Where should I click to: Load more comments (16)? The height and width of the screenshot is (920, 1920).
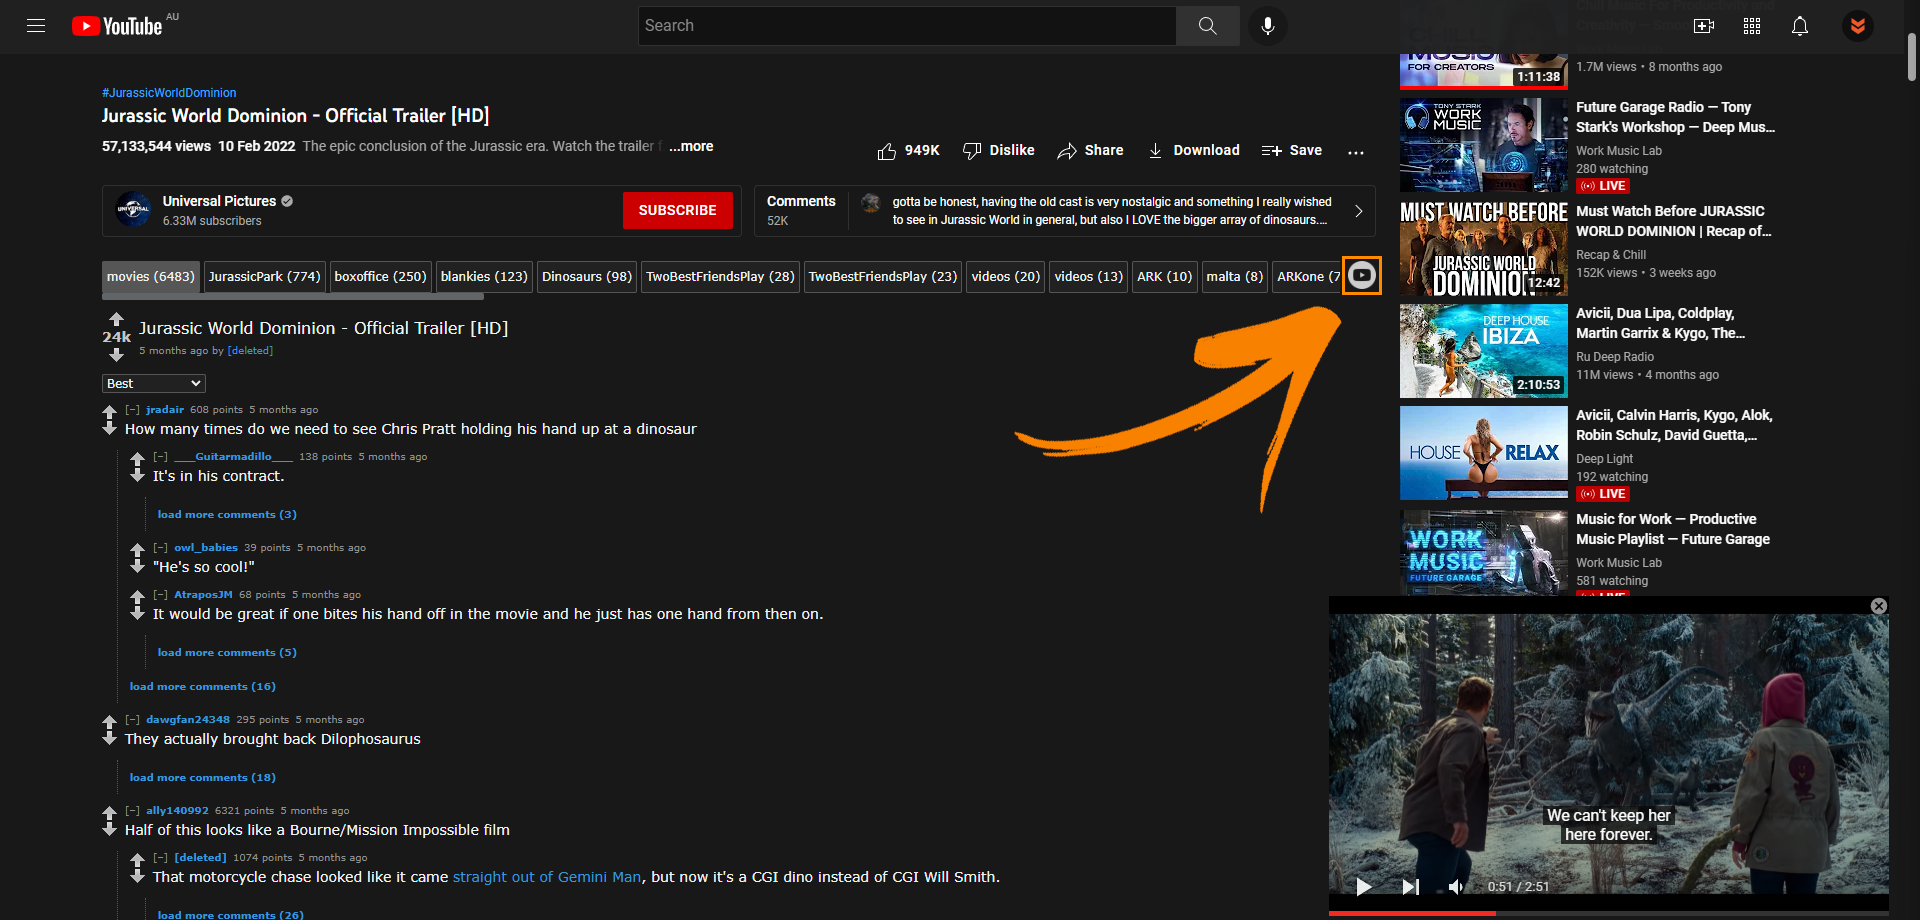(x=202, y=687)
